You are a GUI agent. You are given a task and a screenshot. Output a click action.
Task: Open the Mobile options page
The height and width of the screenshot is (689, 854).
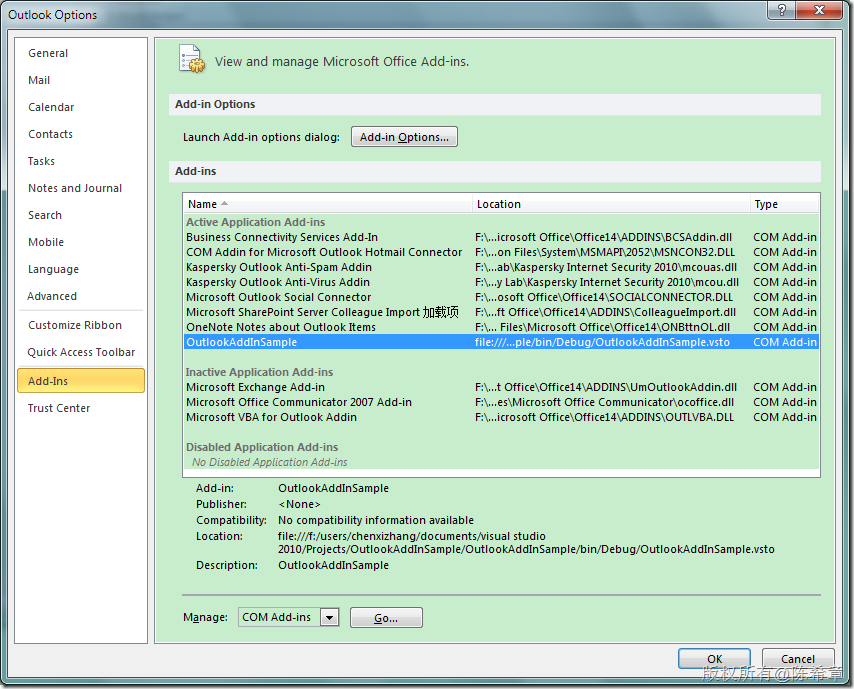81,242
